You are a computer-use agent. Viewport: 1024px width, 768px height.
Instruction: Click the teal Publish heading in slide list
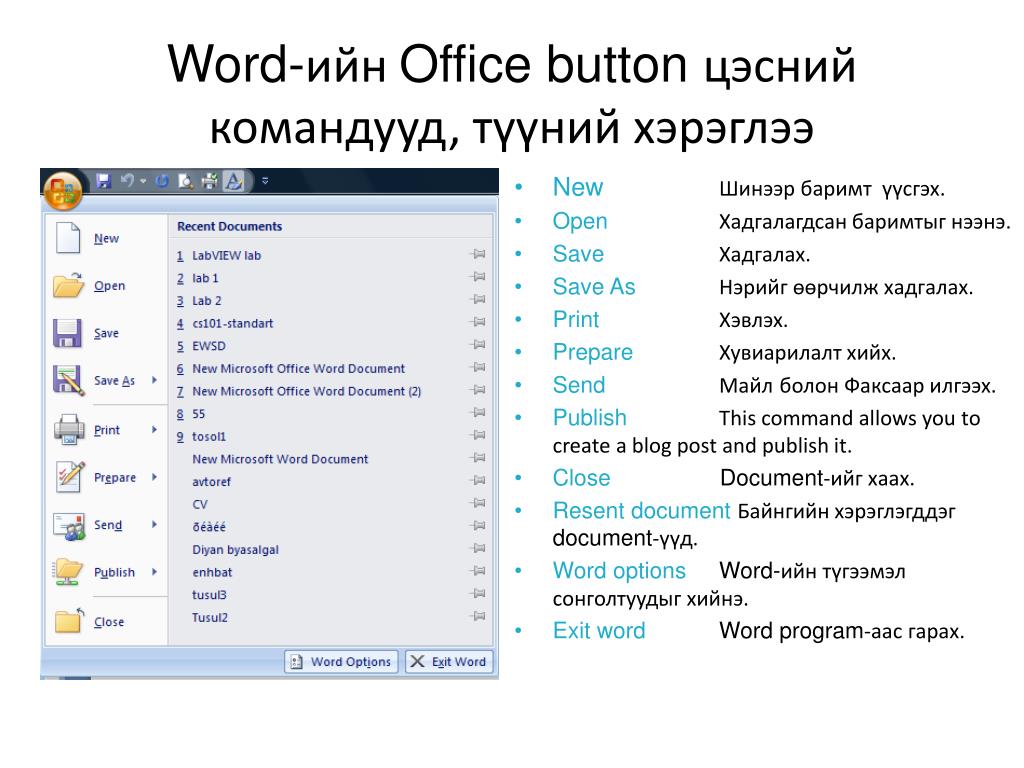(590, 417)
